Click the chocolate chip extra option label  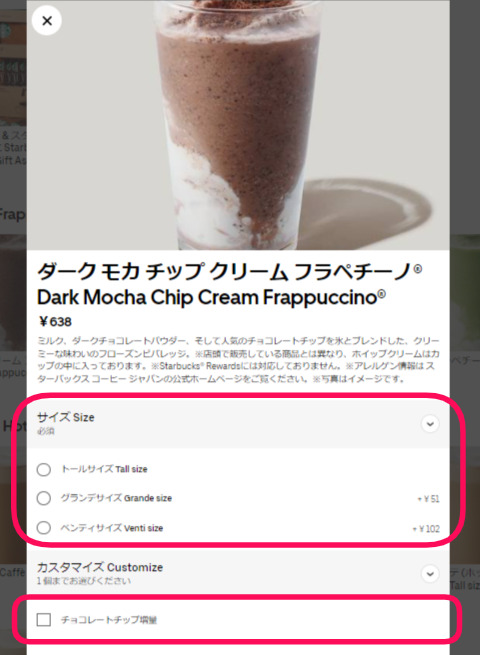[x=109, y=619]
